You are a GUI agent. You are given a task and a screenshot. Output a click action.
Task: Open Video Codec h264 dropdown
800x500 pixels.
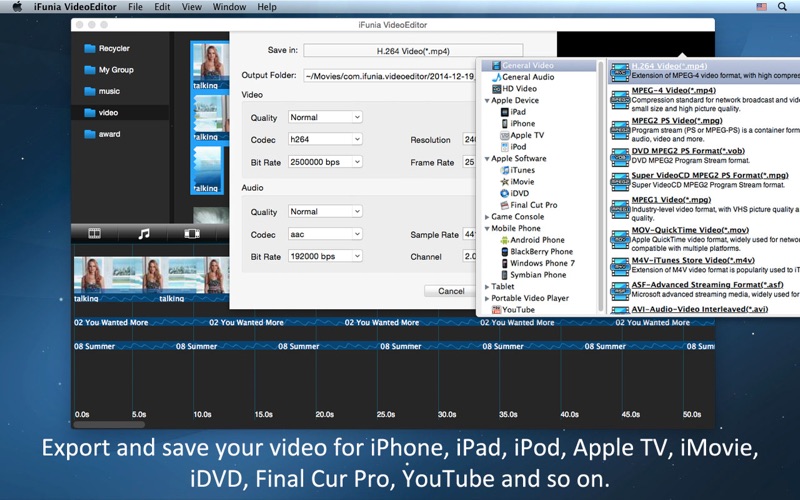(x=325, y=139)
